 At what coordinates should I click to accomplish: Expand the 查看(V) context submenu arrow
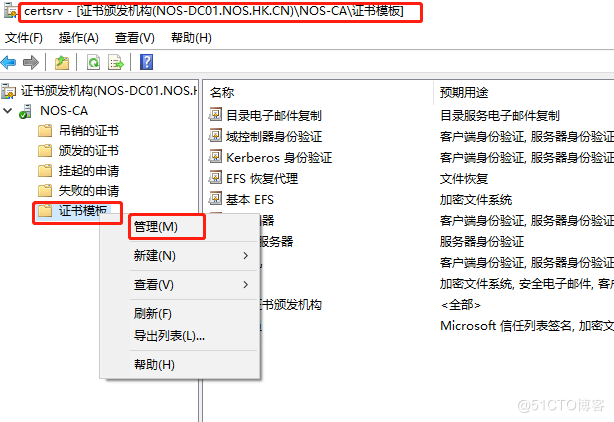pos(246,285)
